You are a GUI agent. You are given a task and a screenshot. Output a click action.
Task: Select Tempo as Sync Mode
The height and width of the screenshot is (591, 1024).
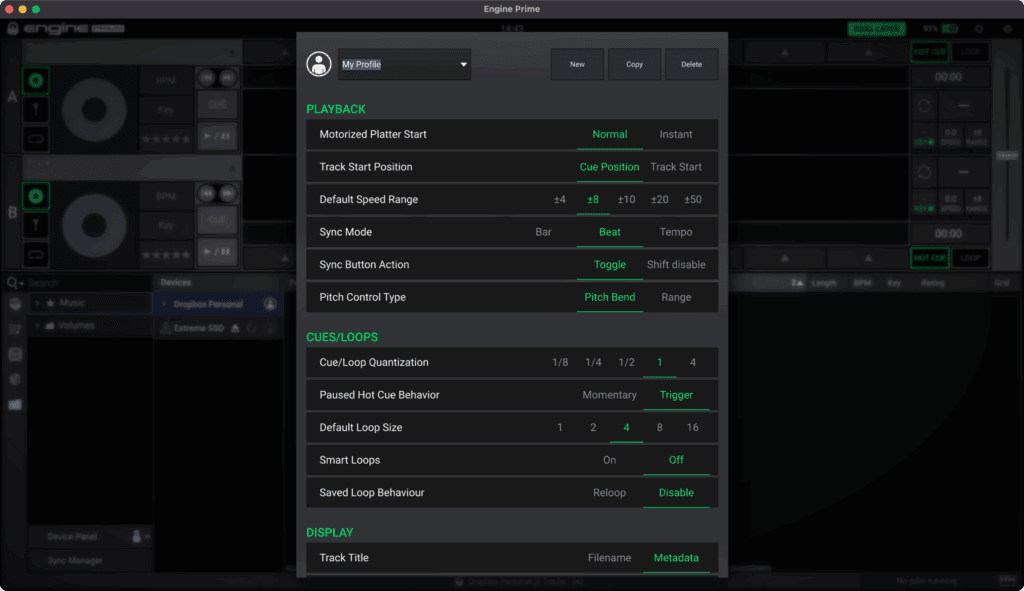pos(676,232)
